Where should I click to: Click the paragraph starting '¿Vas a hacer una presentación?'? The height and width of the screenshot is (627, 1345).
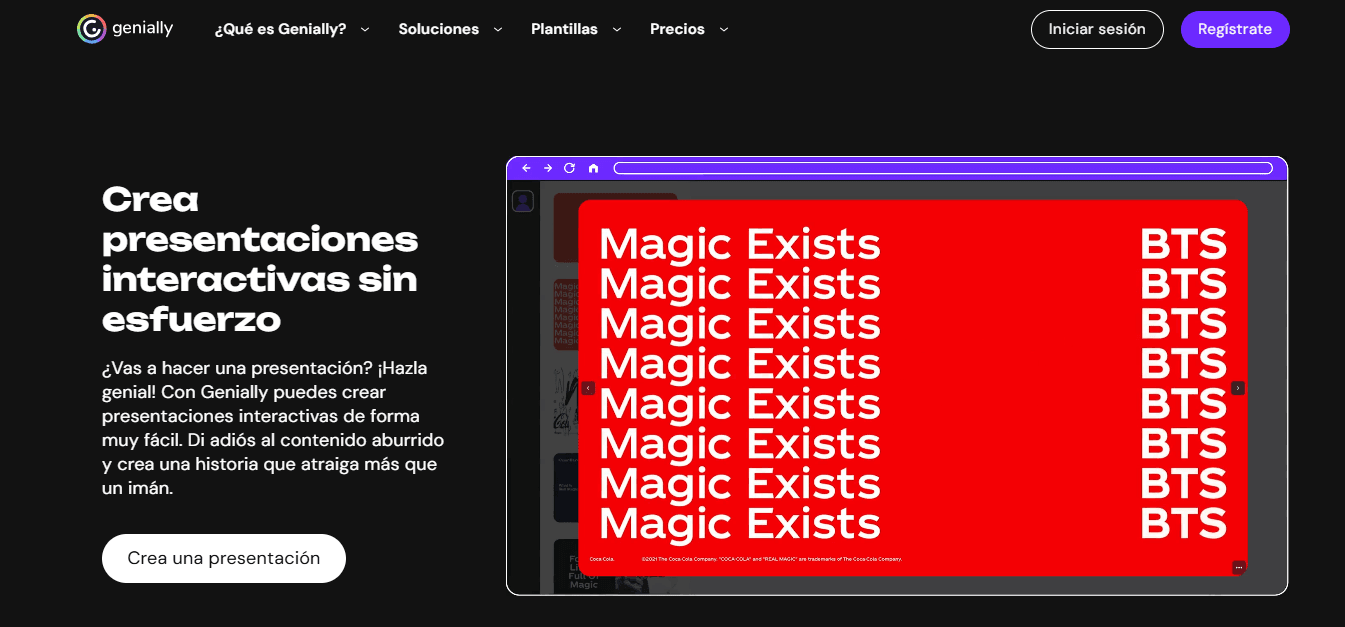pos(273,428)
